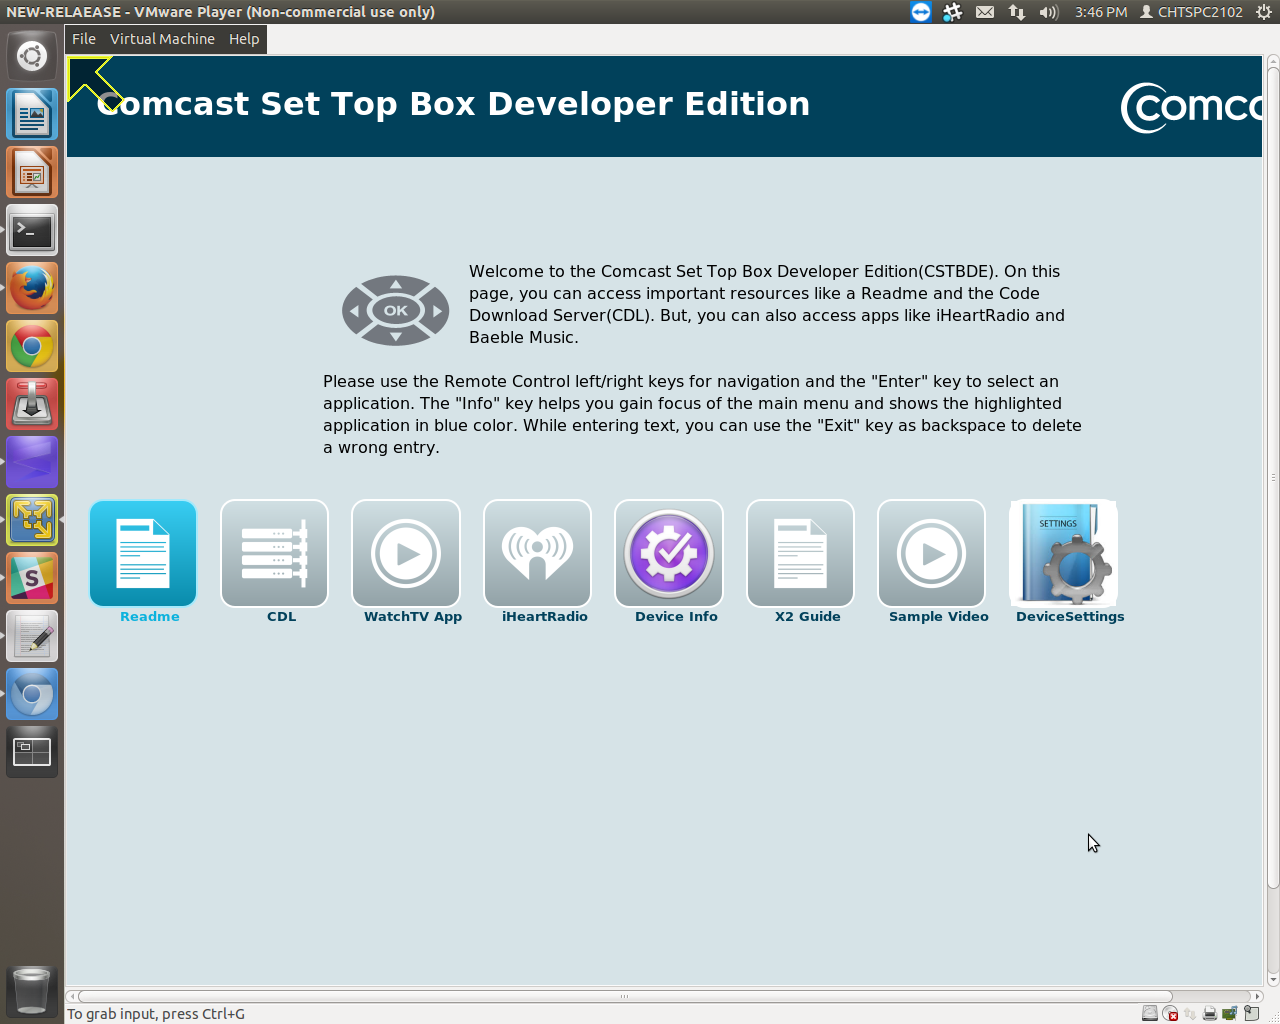Open the Readme app icon
The image size is (1280, 1024).
(x=143, y=553)
